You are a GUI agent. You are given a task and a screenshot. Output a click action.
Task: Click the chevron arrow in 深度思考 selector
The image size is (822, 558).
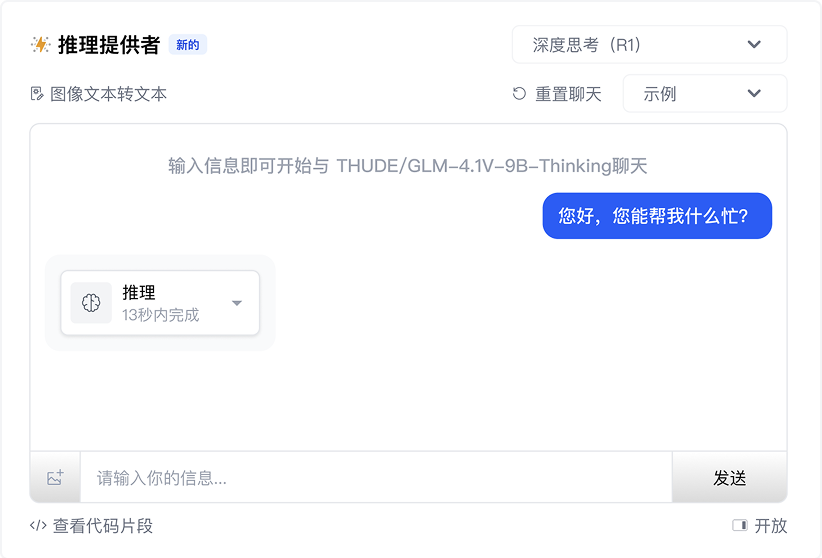(x=755, y=45)
